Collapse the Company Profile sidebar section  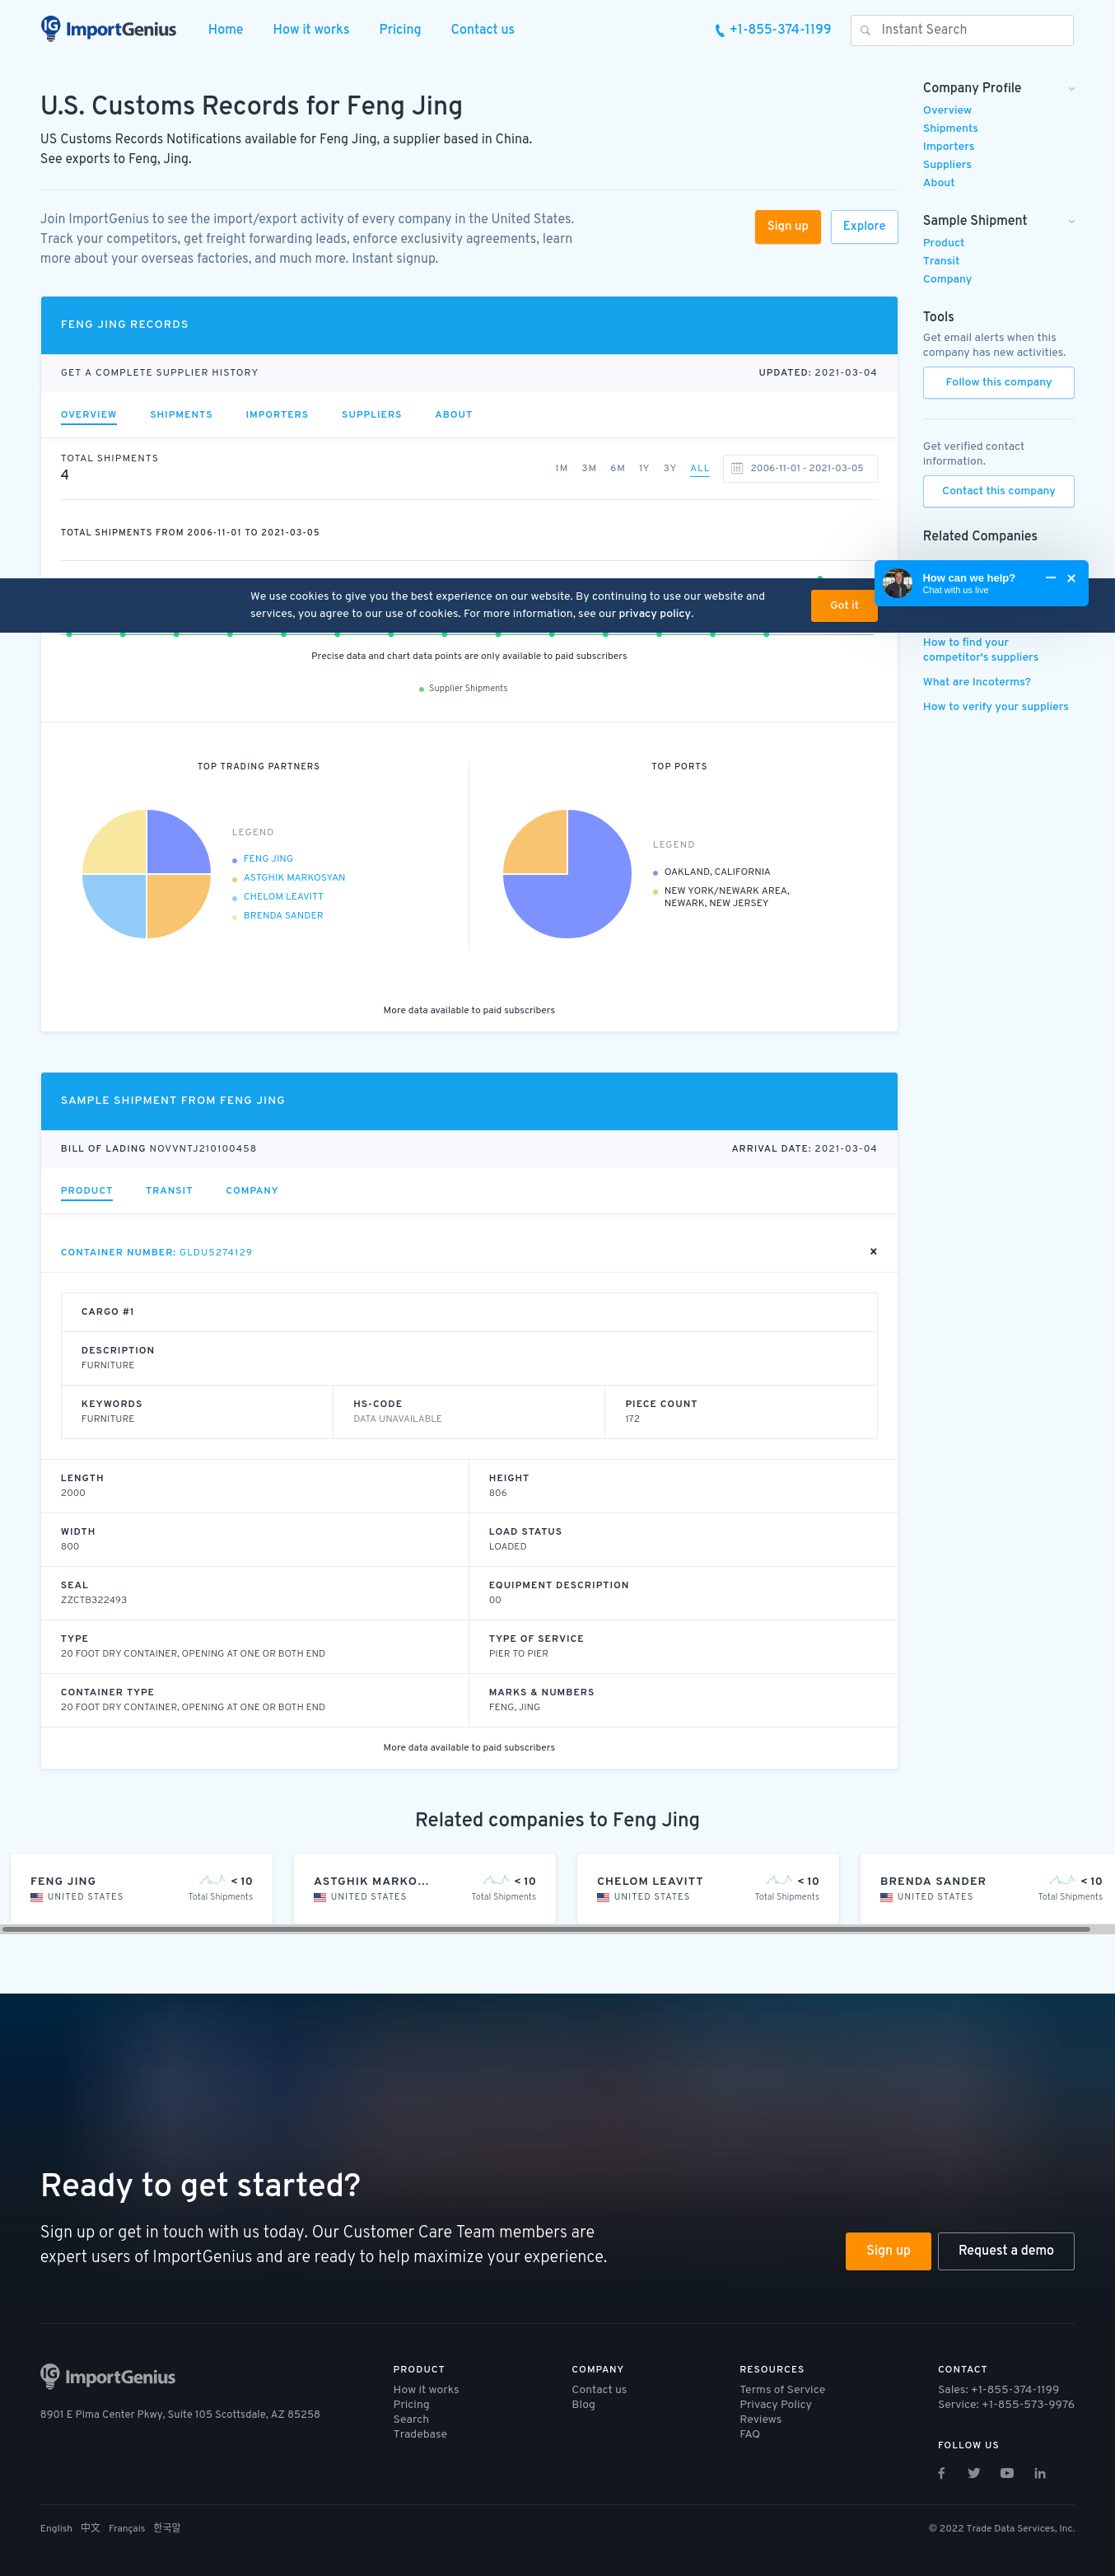pyautogui.click(x=1071, y=88)
